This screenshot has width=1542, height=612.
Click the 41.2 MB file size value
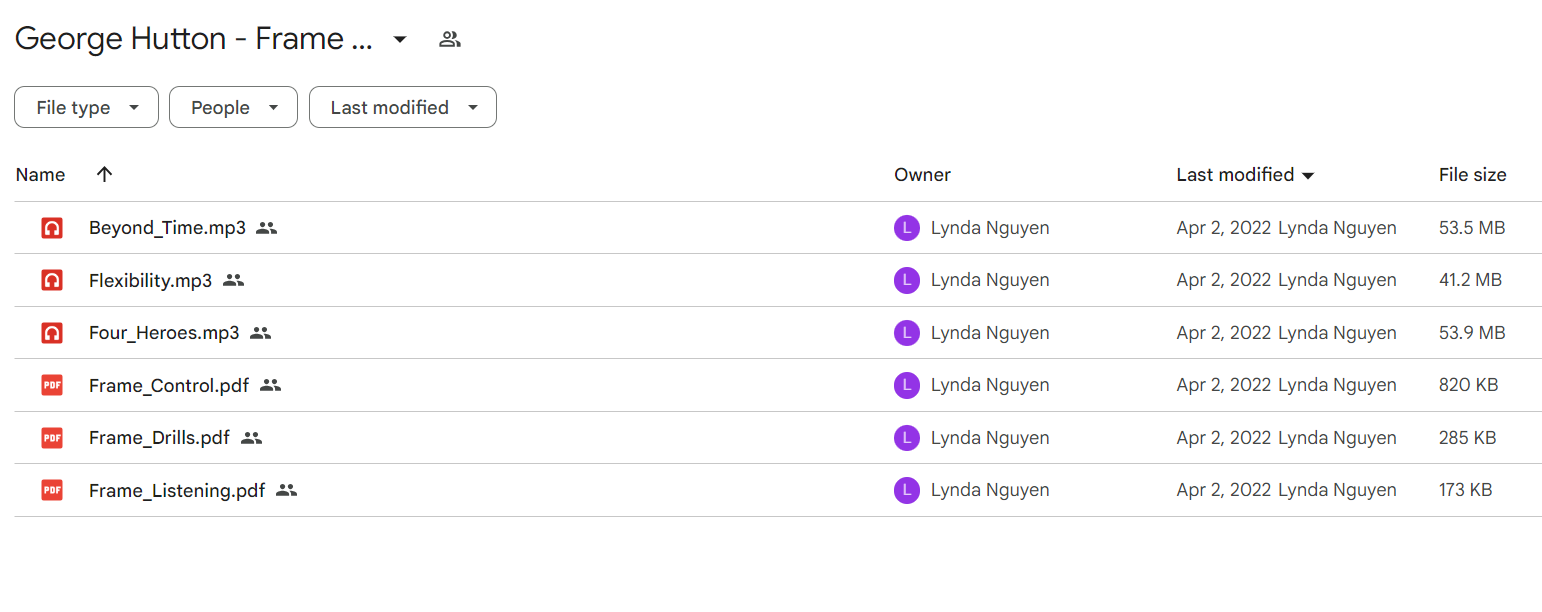tap(1470, 280)
